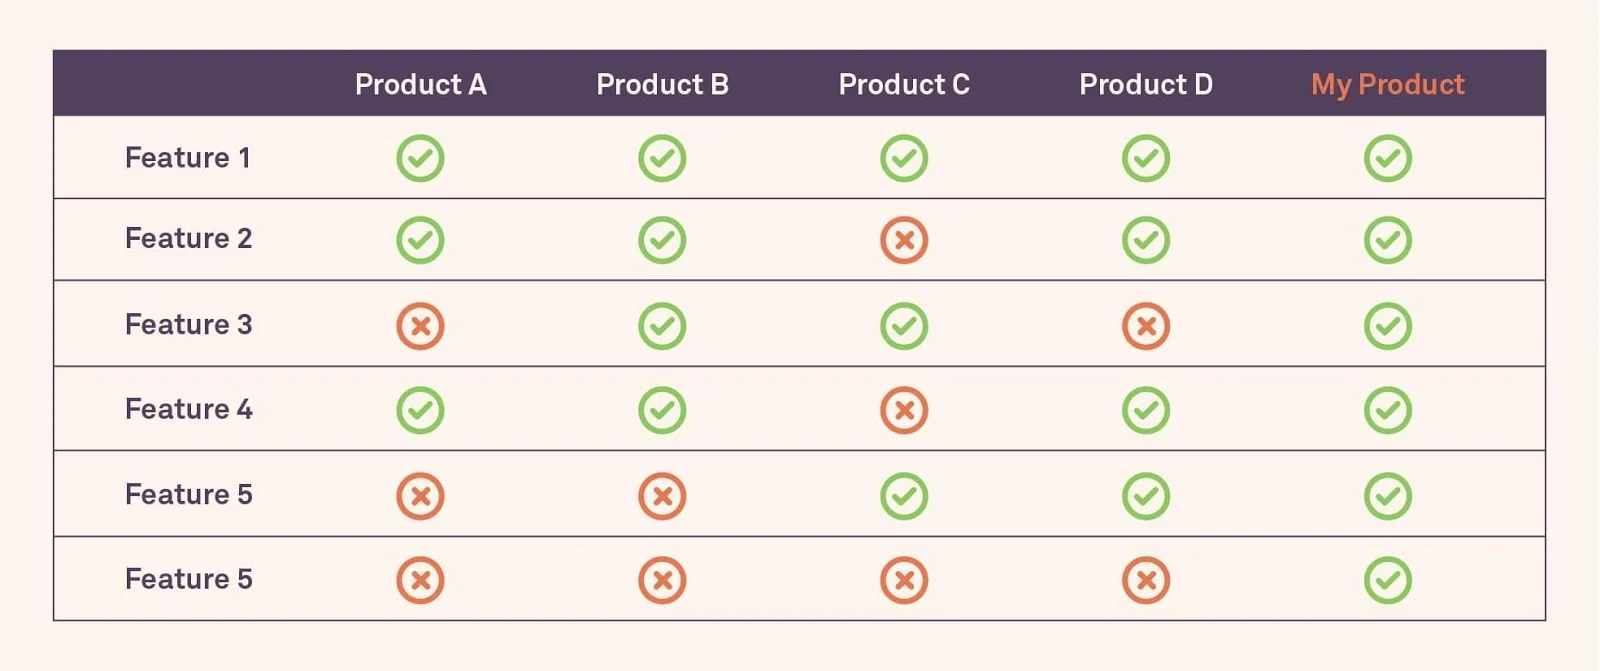Image resolution: width=1600 pixels, height=671 pixels.
Task: Select the Product C column header
Action: [904, 84]
